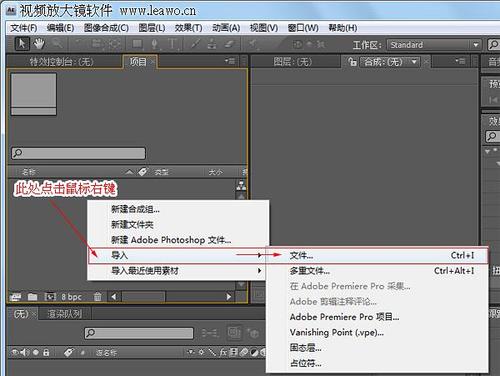500x376 pixels.
Task: Open the flowchart view icon in Project panel
Action: pos(241,185)
